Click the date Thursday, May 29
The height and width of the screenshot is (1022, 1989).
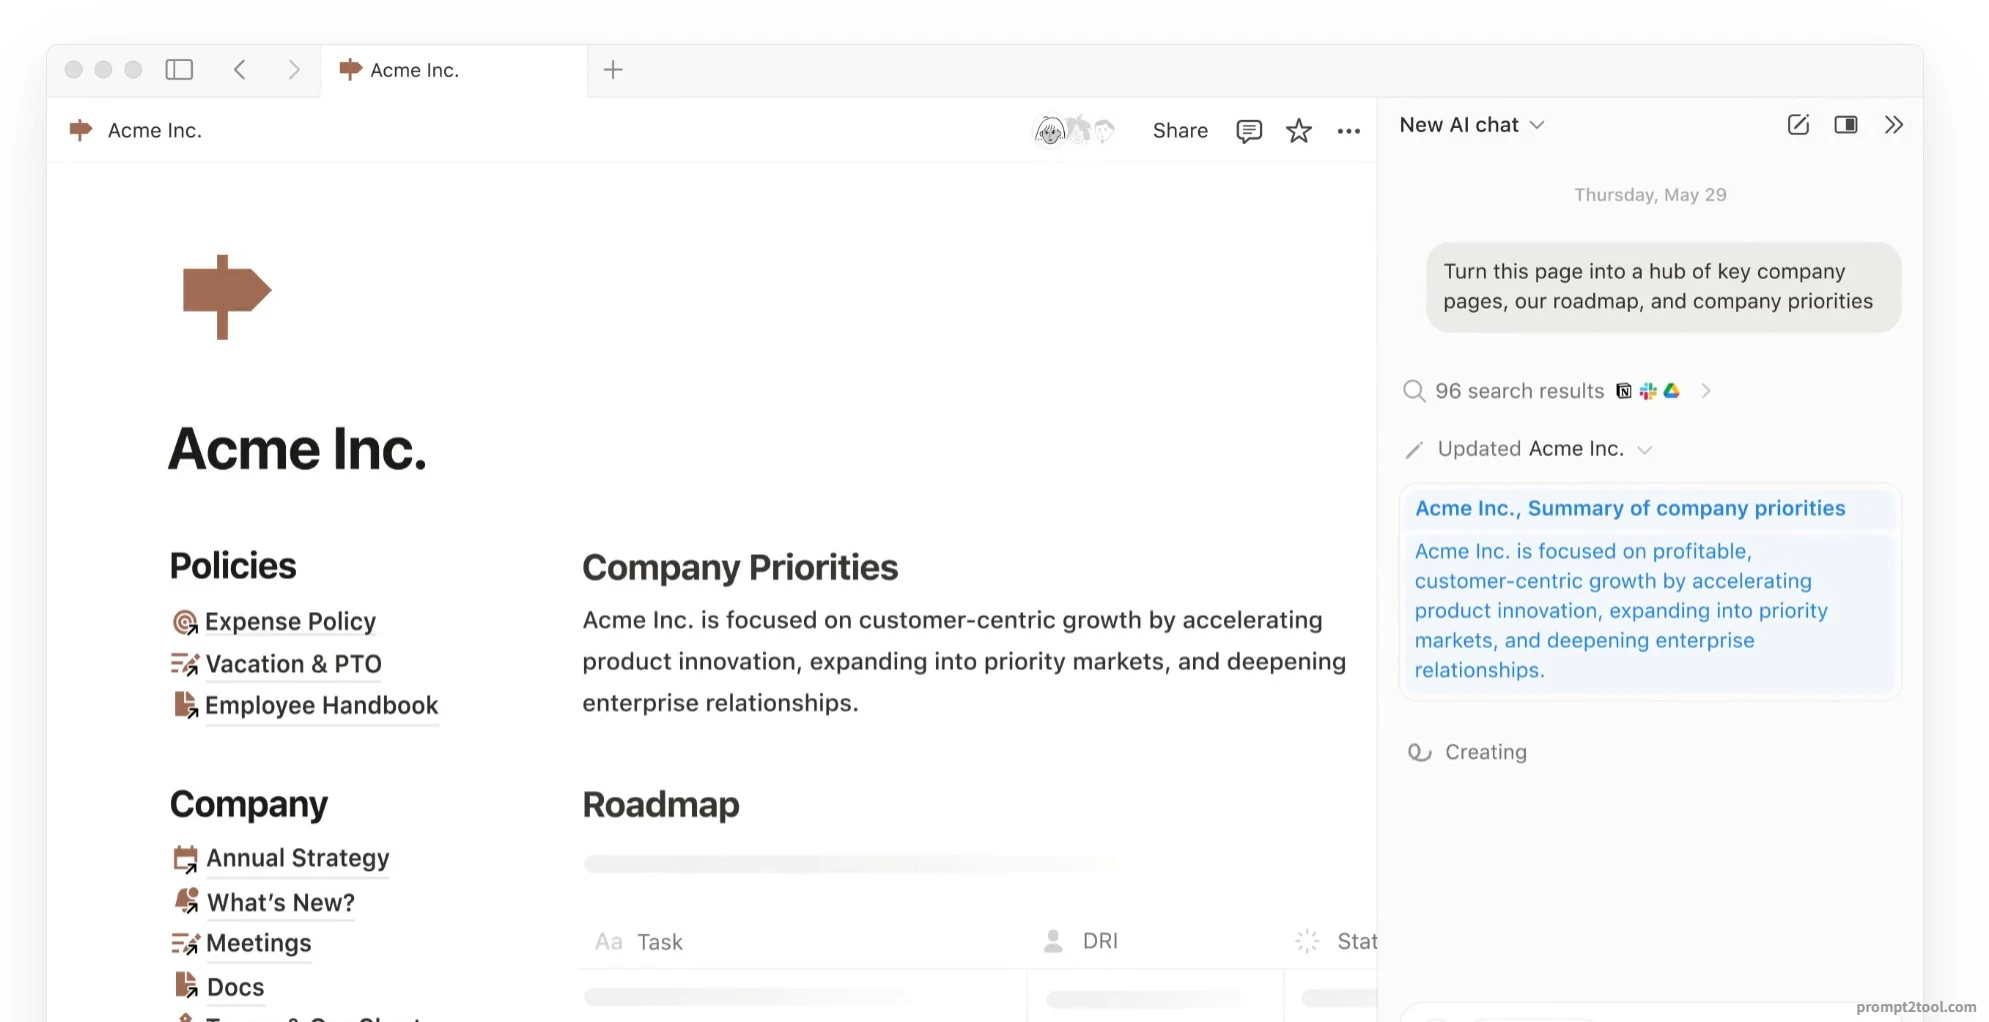tap(1650, 195)
